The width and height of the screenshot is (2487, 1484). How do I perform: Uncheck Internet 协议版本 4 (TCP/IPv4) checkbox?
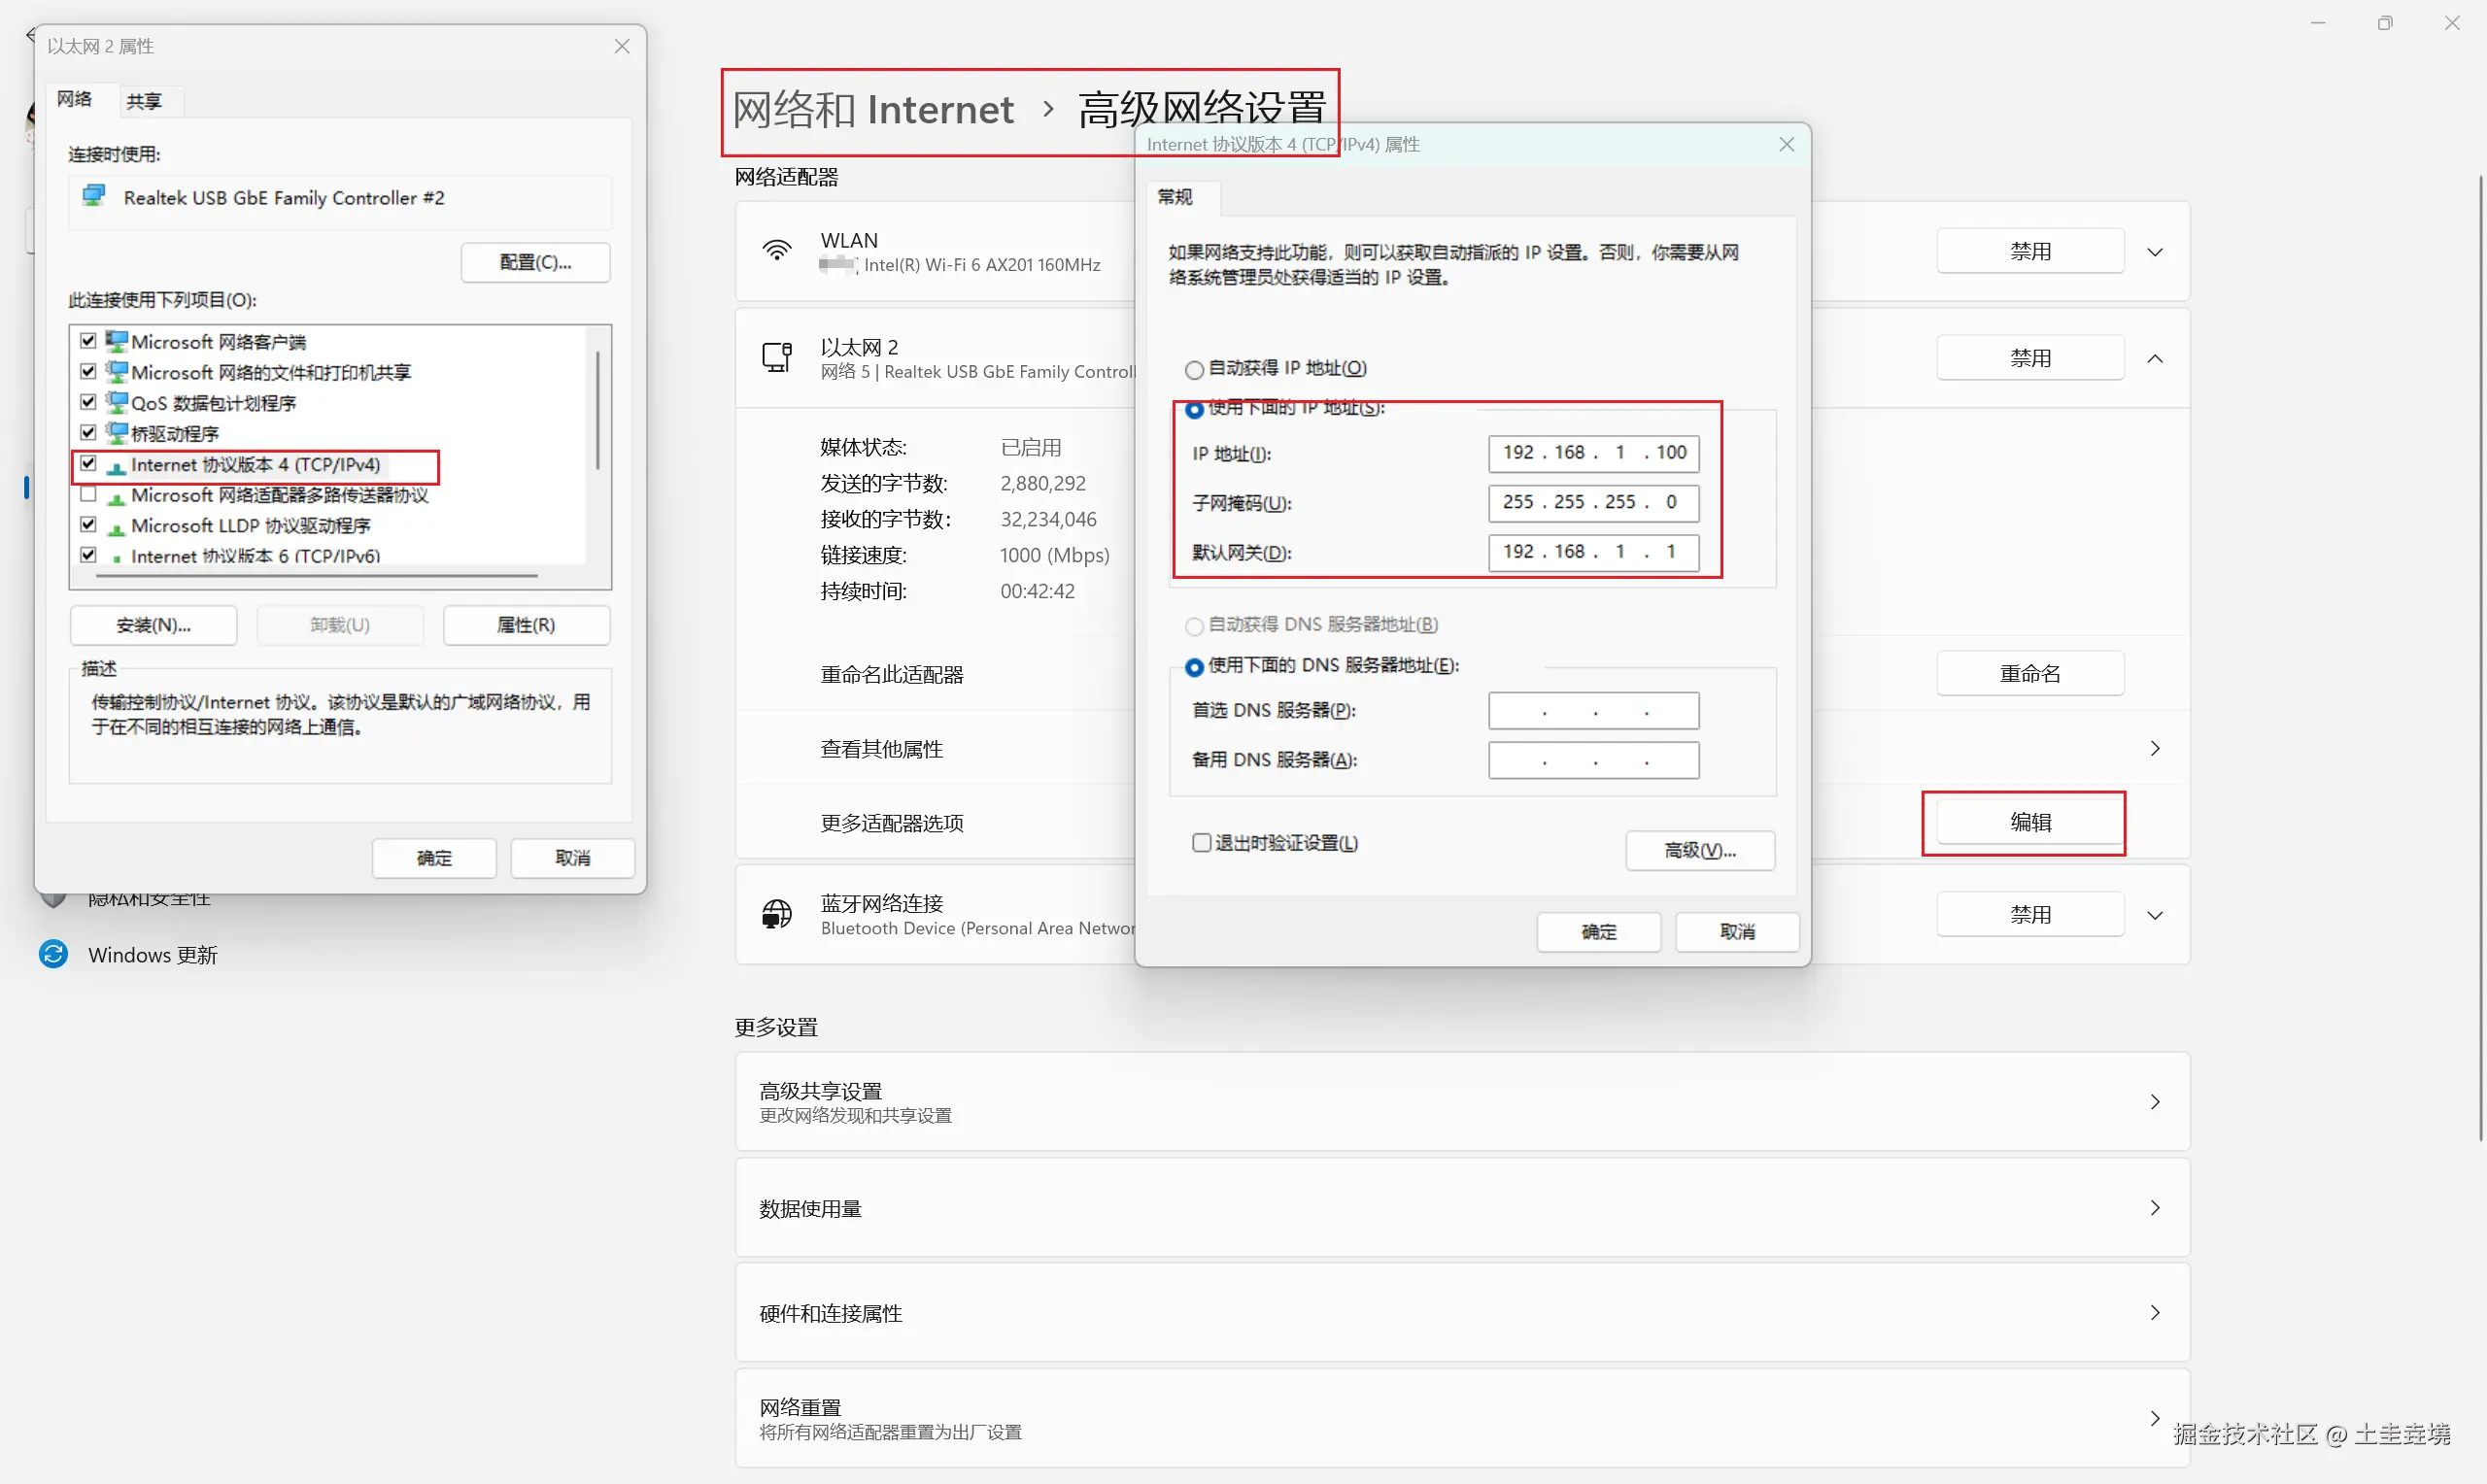point(89,464)
